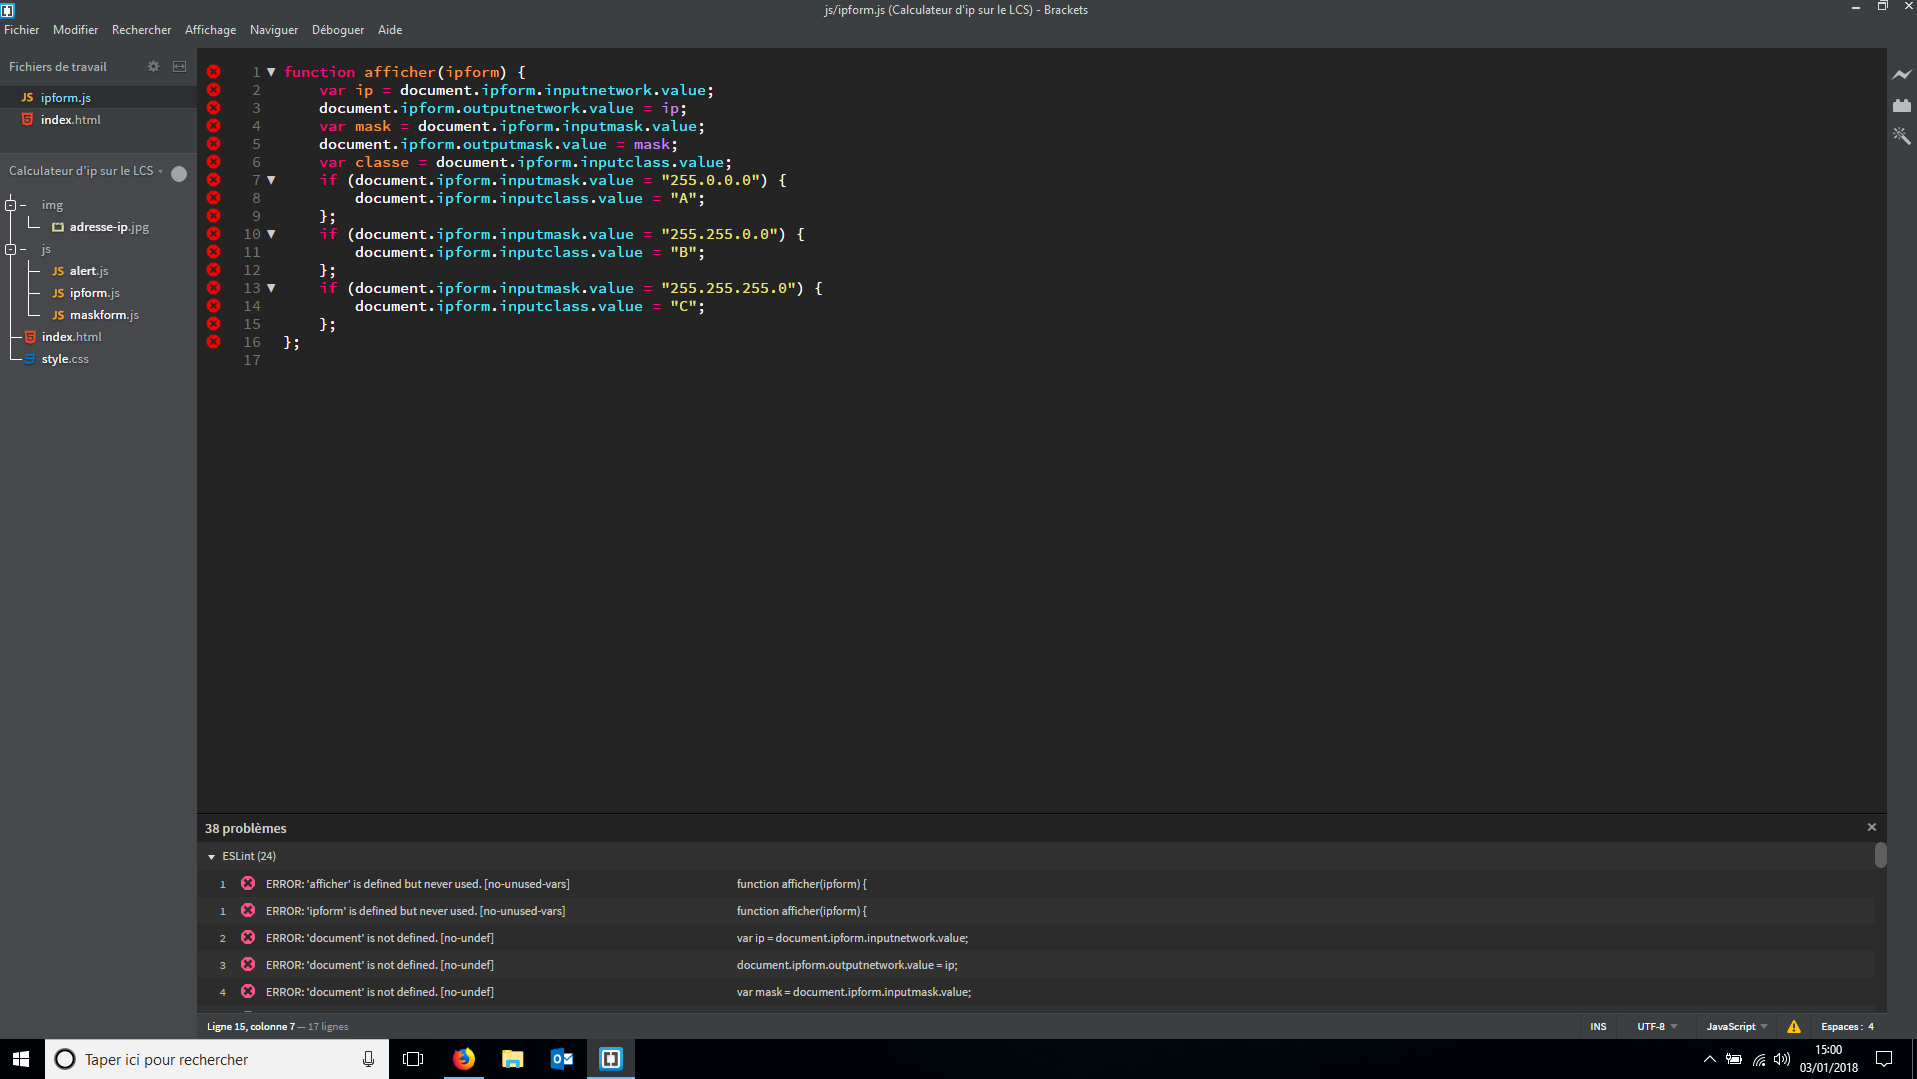Click the magic wand icon in right toolbar
This screenshot has width=1917, height=1079.
1901,135
